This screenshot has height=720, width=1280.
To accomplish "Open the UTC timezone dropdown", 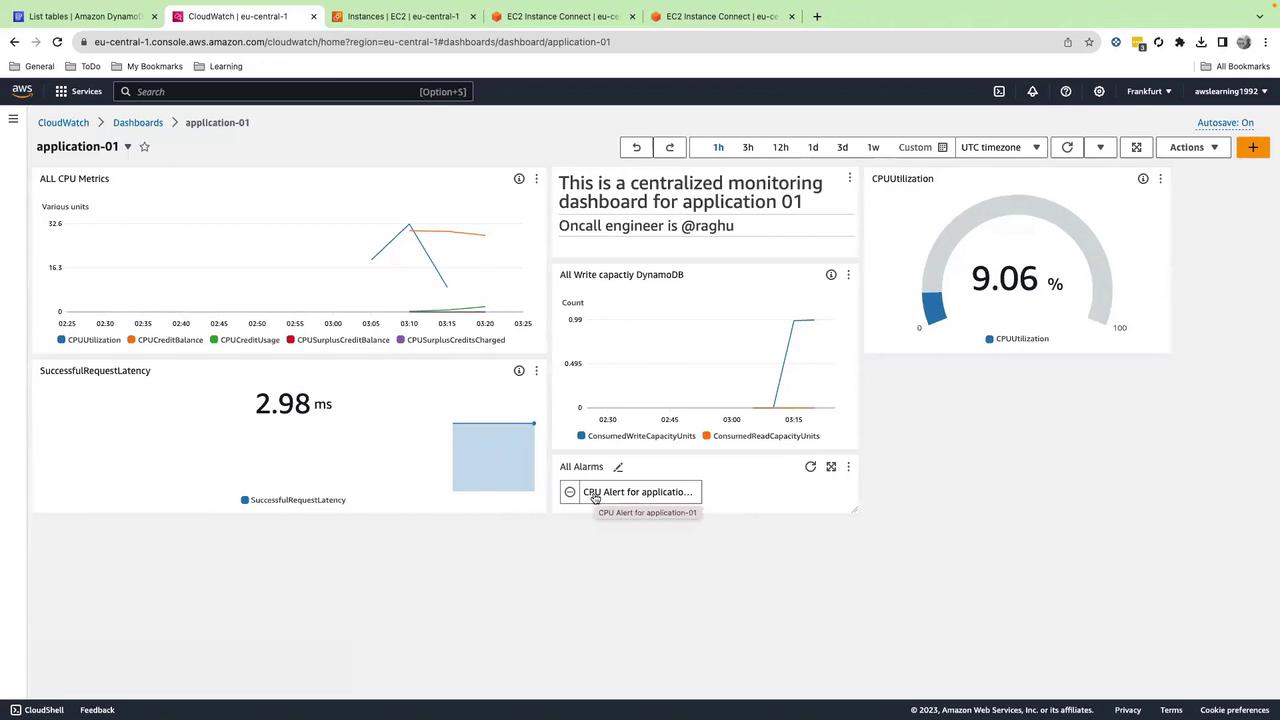I will coord(1000,147).
